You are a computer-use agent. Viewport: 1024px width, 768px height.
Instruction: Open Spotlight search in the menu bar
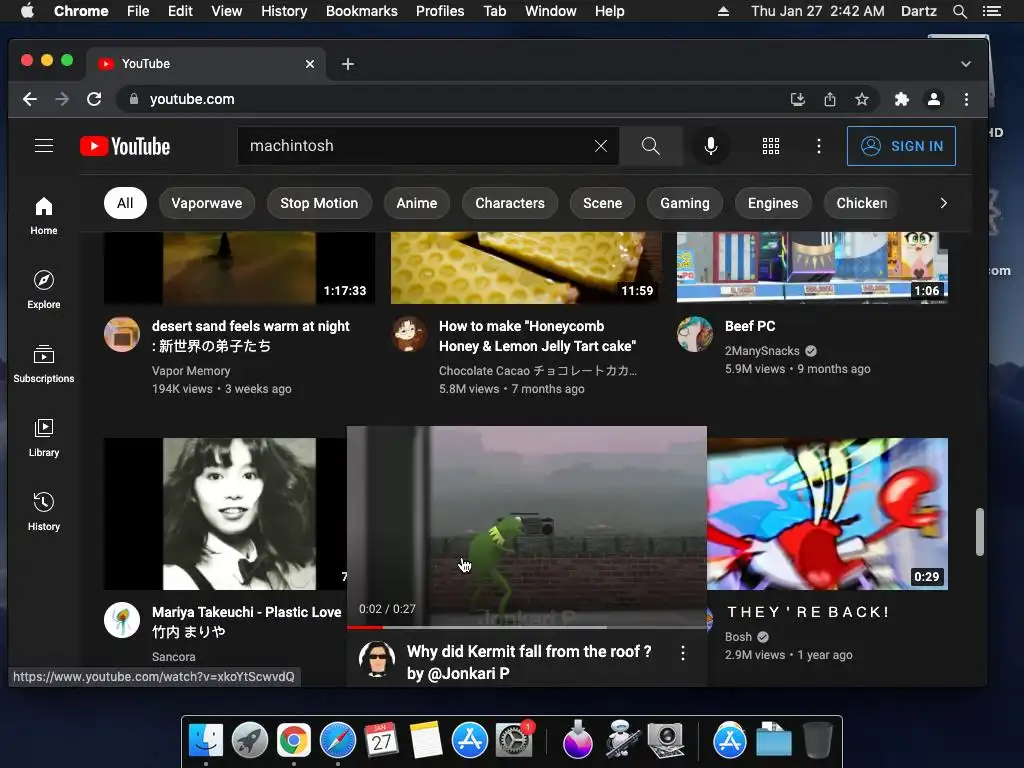coord(959,11)
